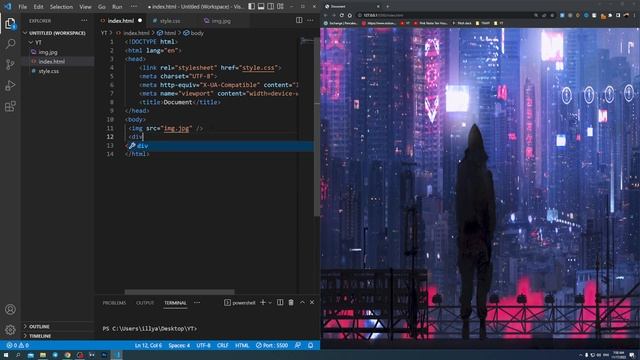Click the editor horizontal scrollbar

[180, 292]
